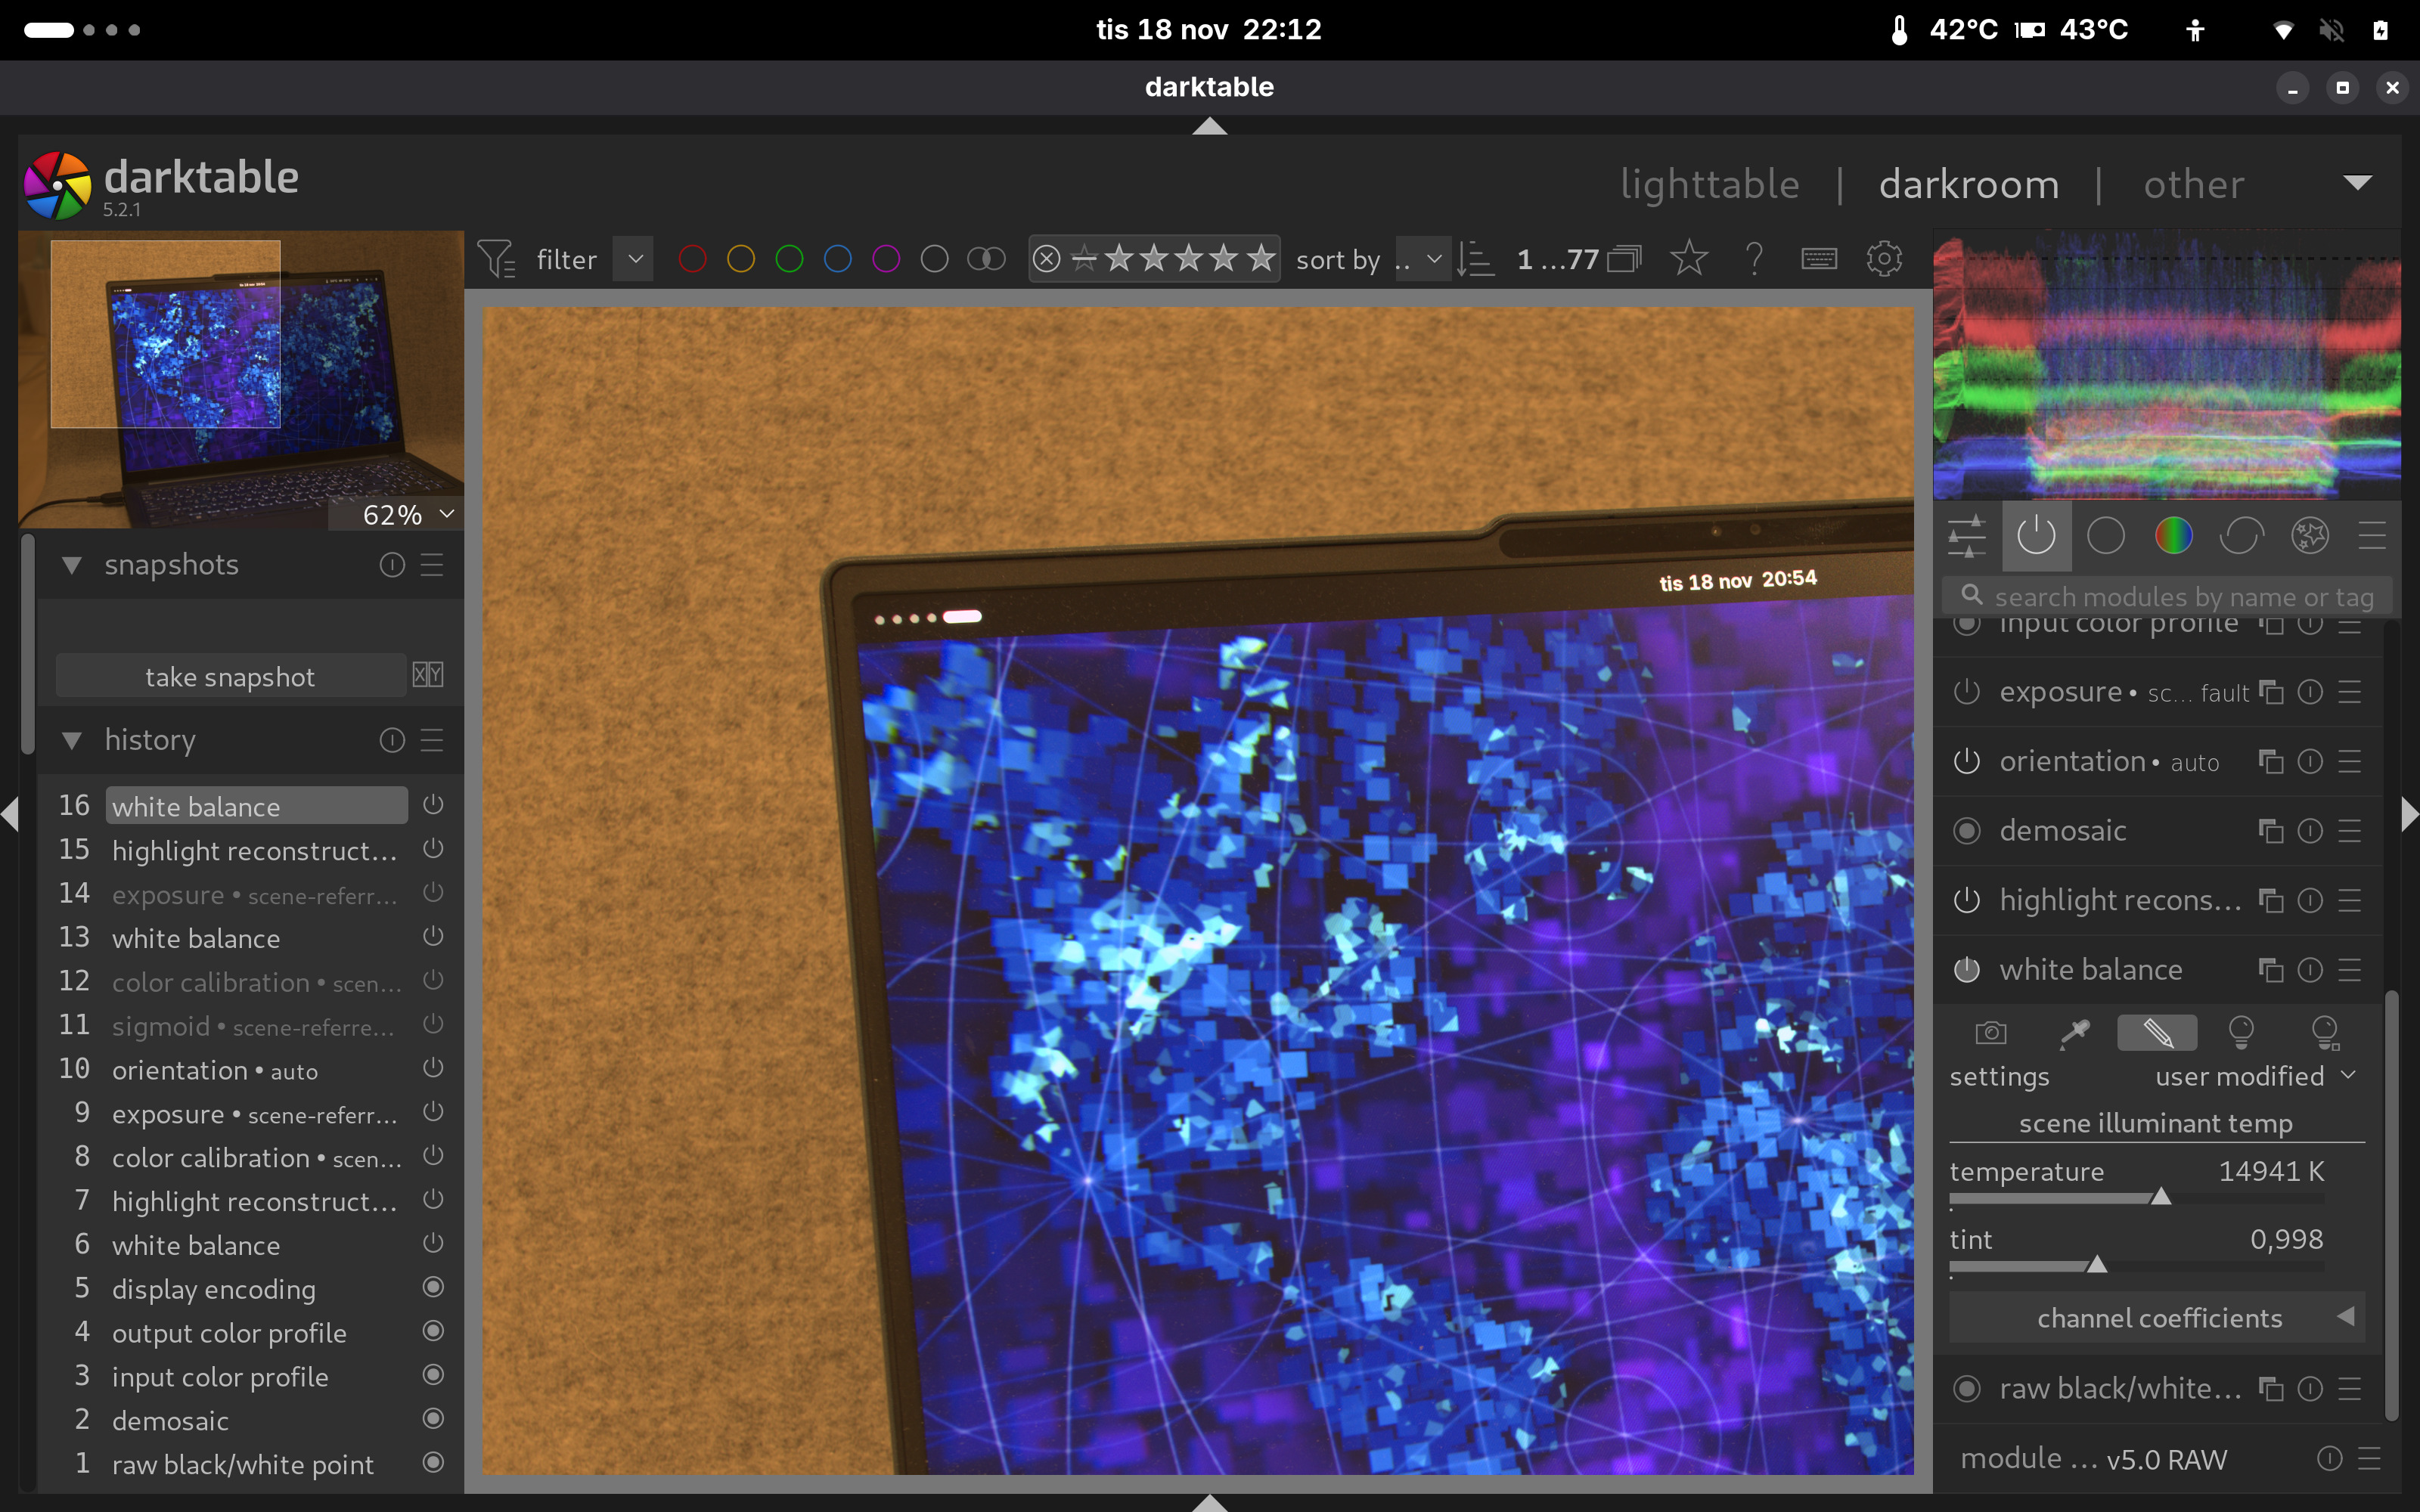
Task: Open the other views tab
Action: click(x=2193, y=184)
